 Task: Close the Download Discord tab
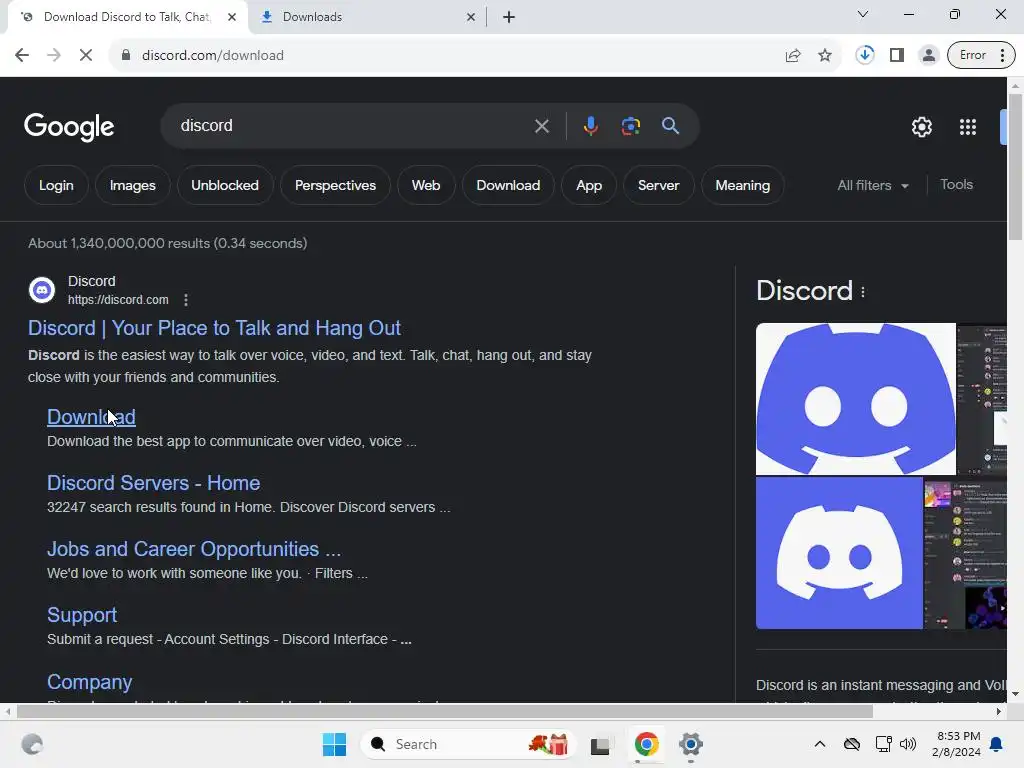232,17
